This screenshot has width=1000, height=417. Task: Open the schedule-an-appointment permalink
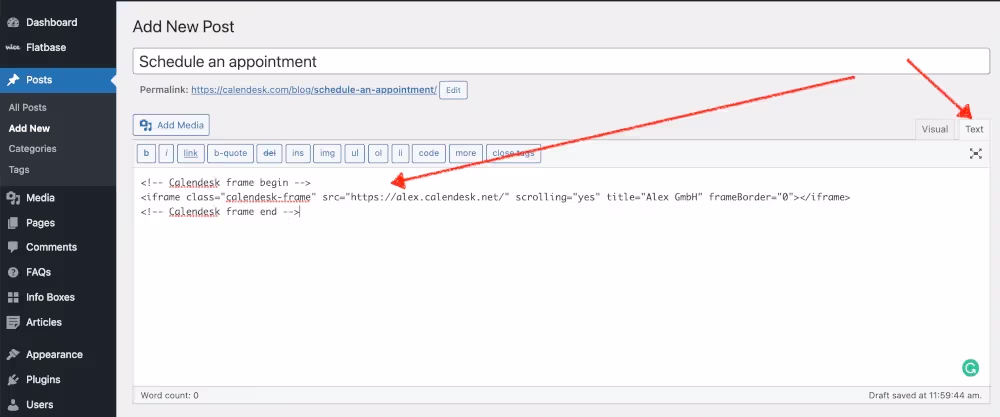pos(313,90)
